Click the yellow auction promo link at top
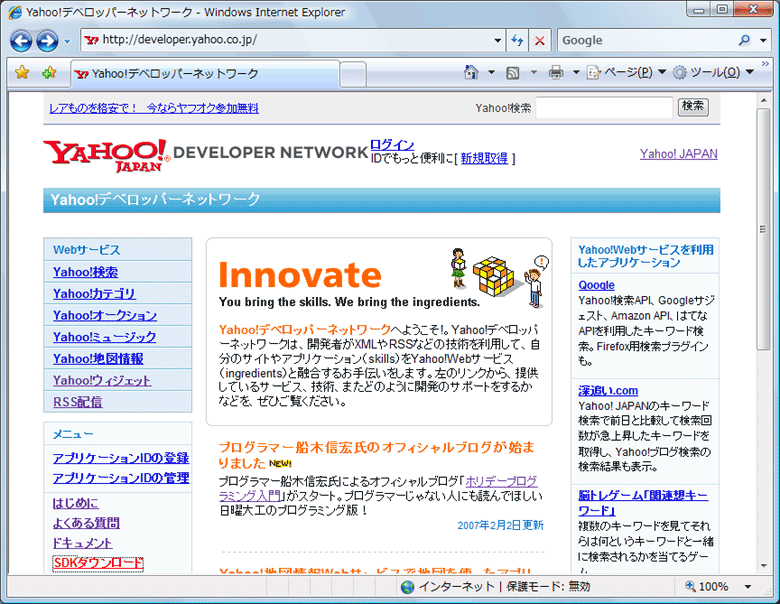This screenshot has width=780, height=604. 154,108
